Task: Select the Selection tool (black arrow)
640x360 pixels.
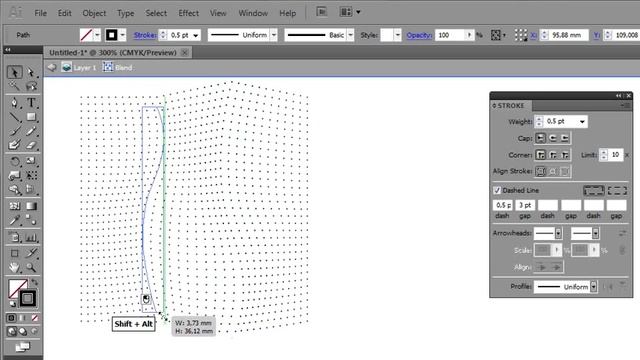Action: pos(15,72)
